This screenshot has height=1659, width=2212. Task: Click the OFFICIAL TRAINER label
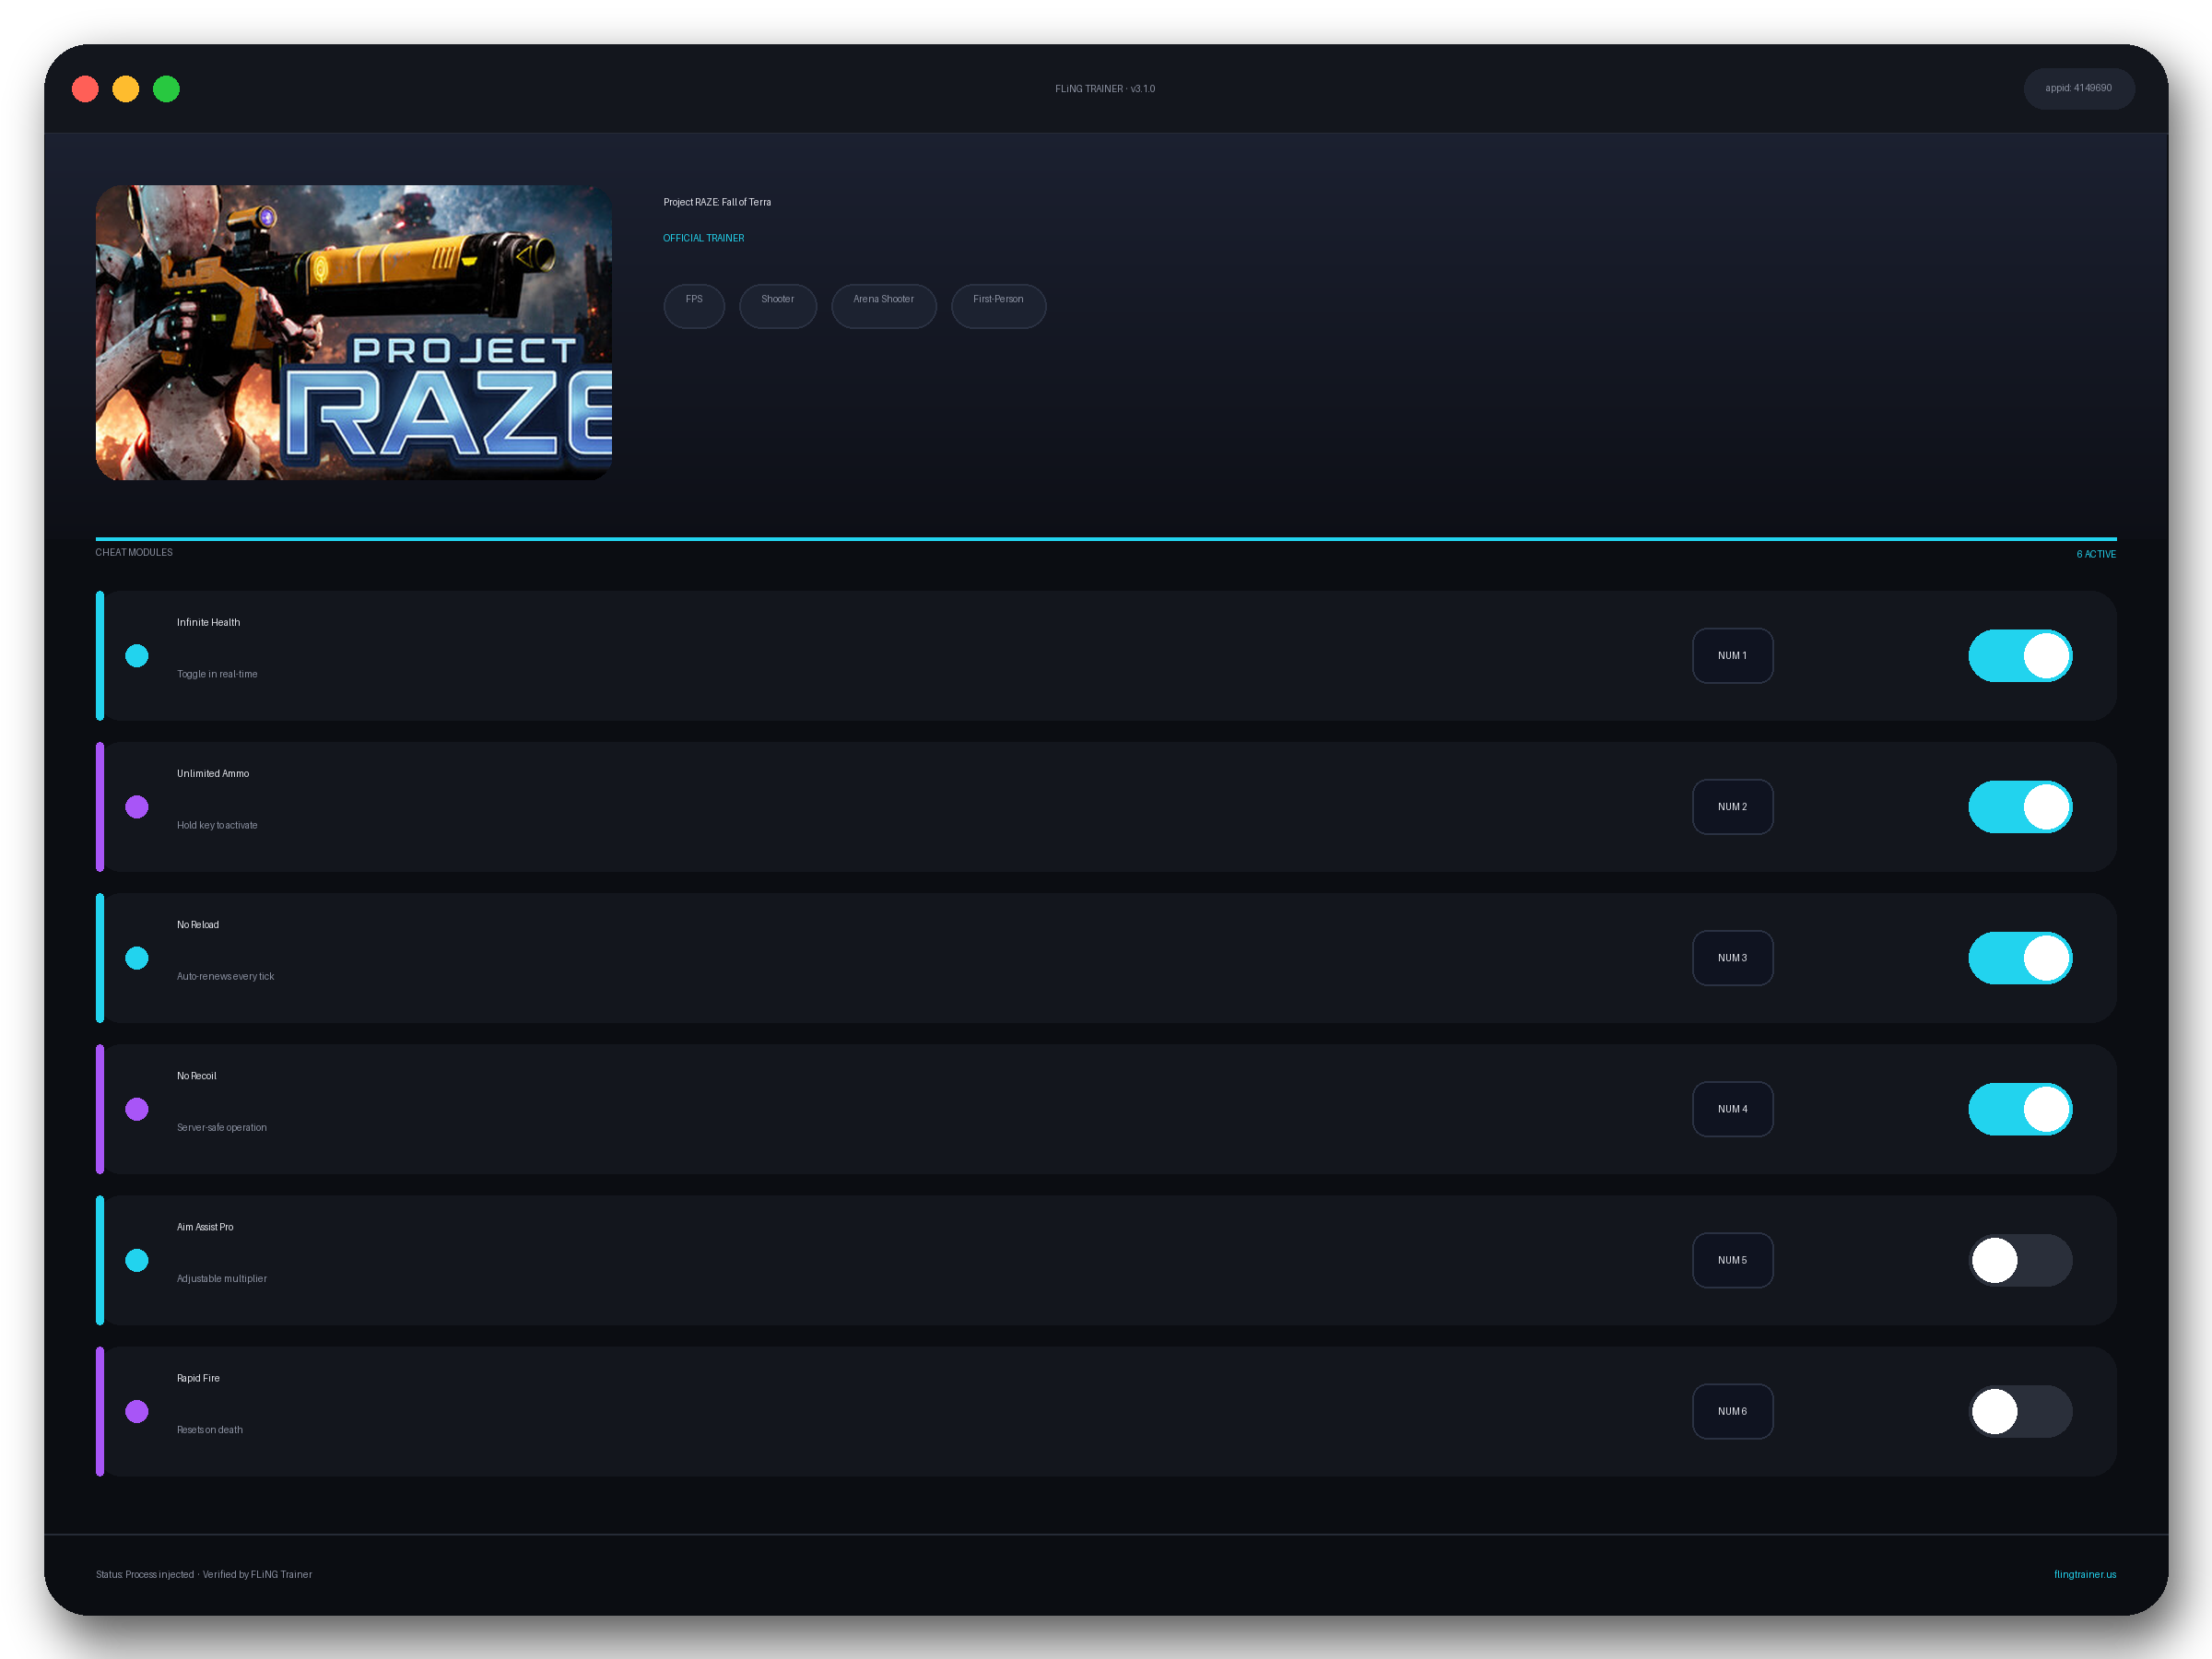click(x=703, y=238)
